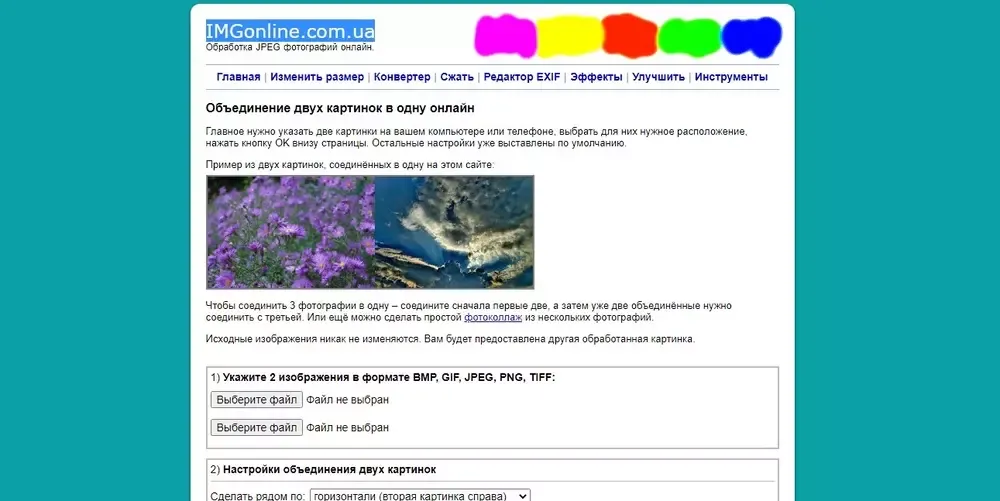Open Эффекты menu item
Screen dimensions: 1000x501
coord(596,76)
